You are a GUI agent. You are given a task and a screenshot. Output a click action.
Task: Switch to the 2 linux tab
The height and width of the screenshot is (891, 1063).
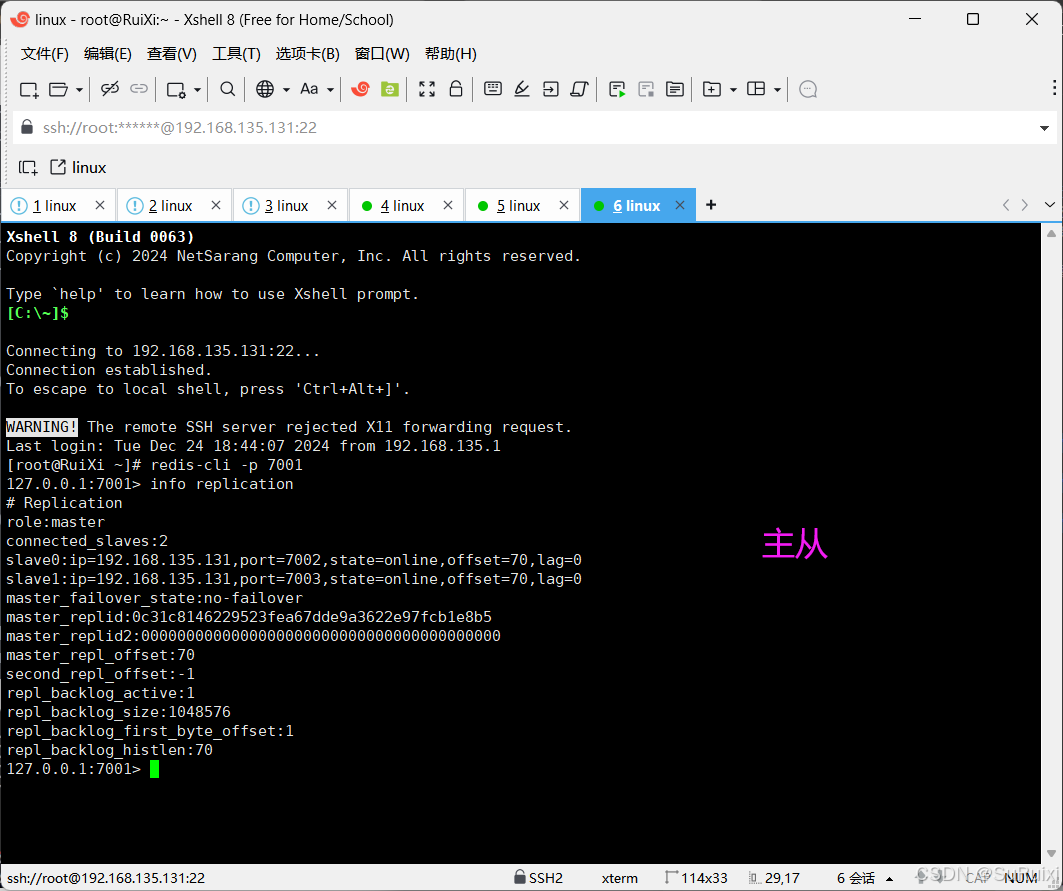point(170,205)
